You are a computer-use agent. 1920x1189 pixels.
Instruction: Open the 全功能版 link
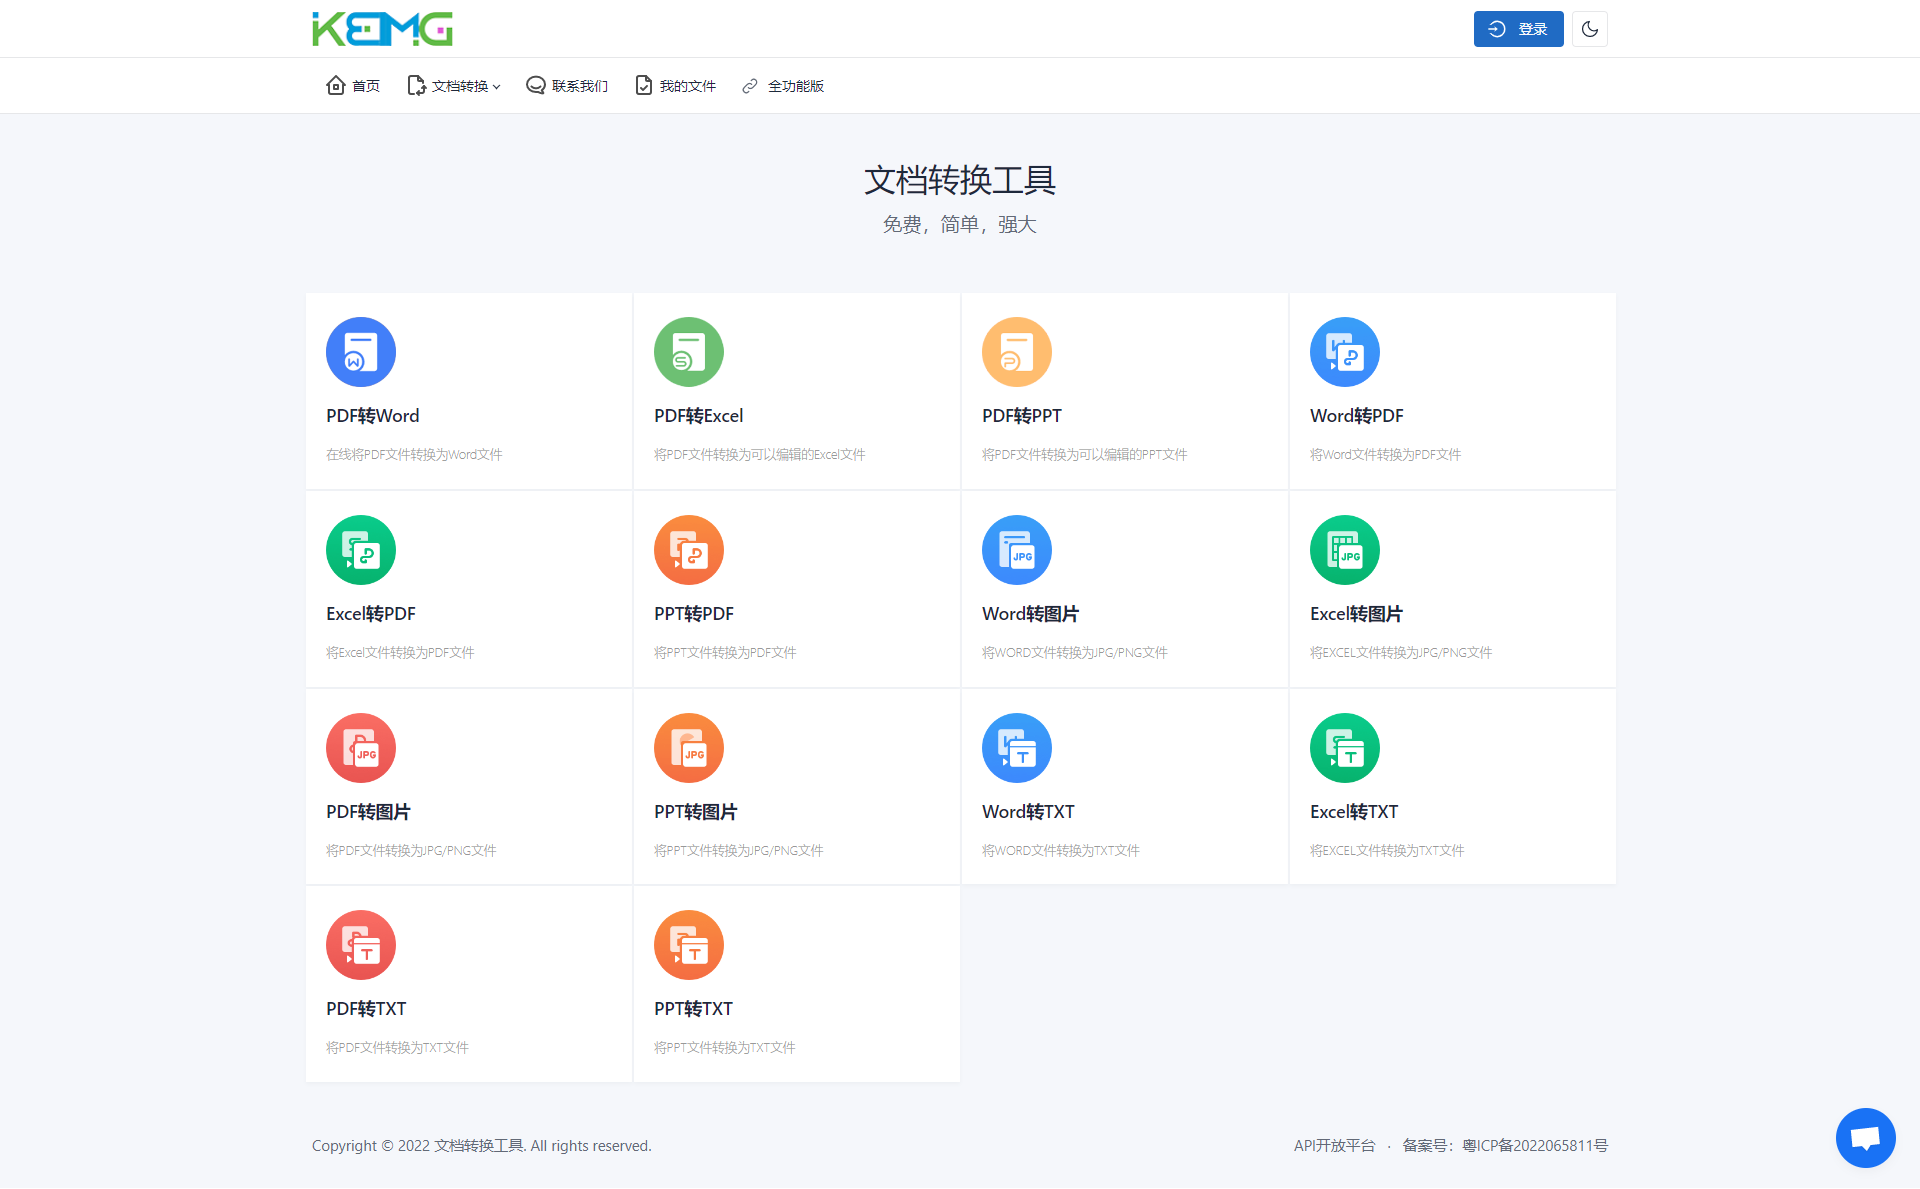pyautogui.click(x=783, y=86)
